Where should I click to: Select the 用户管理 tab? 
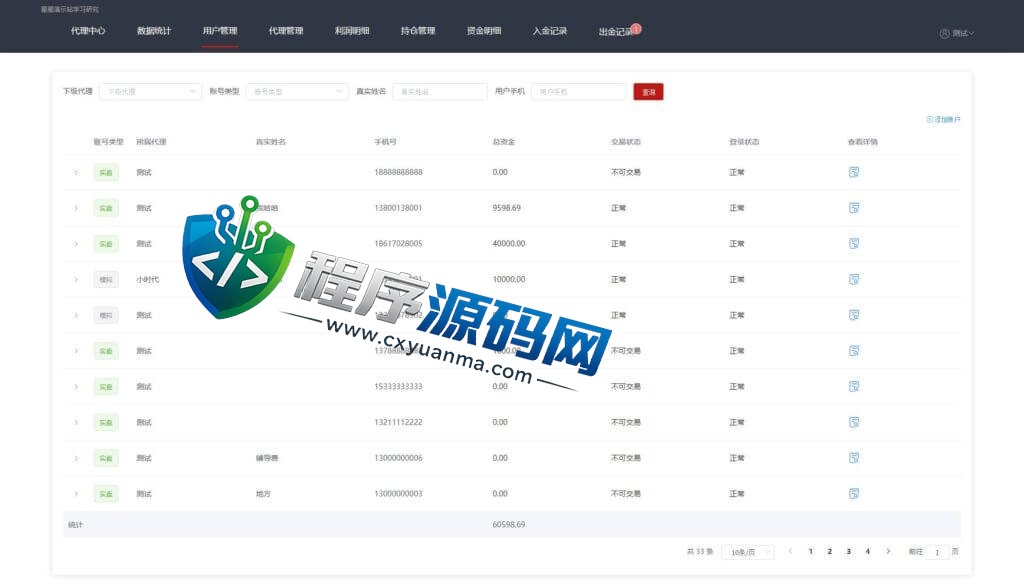point(220,31)
